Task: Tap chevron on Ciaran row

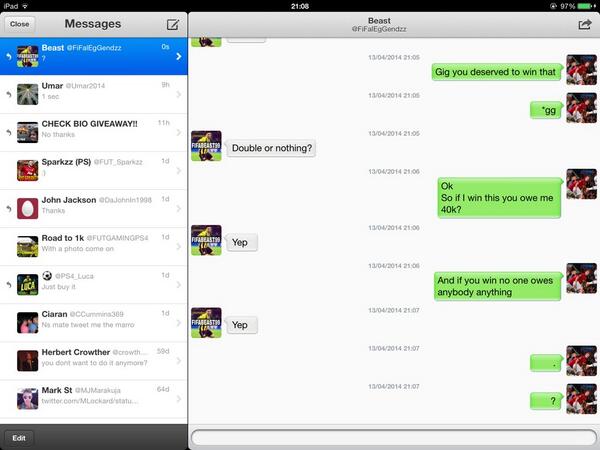Action: coord(179,323)
